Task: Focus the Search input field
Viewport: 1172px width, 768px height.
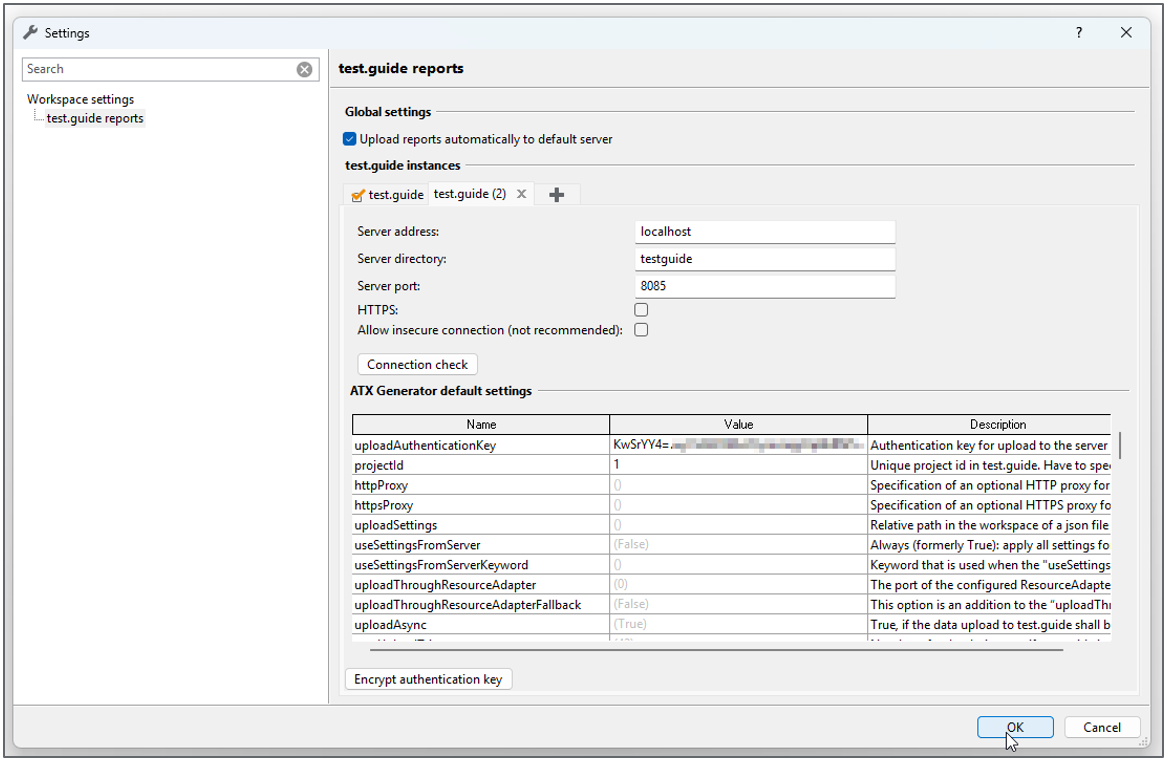Action: pos(158,70)
